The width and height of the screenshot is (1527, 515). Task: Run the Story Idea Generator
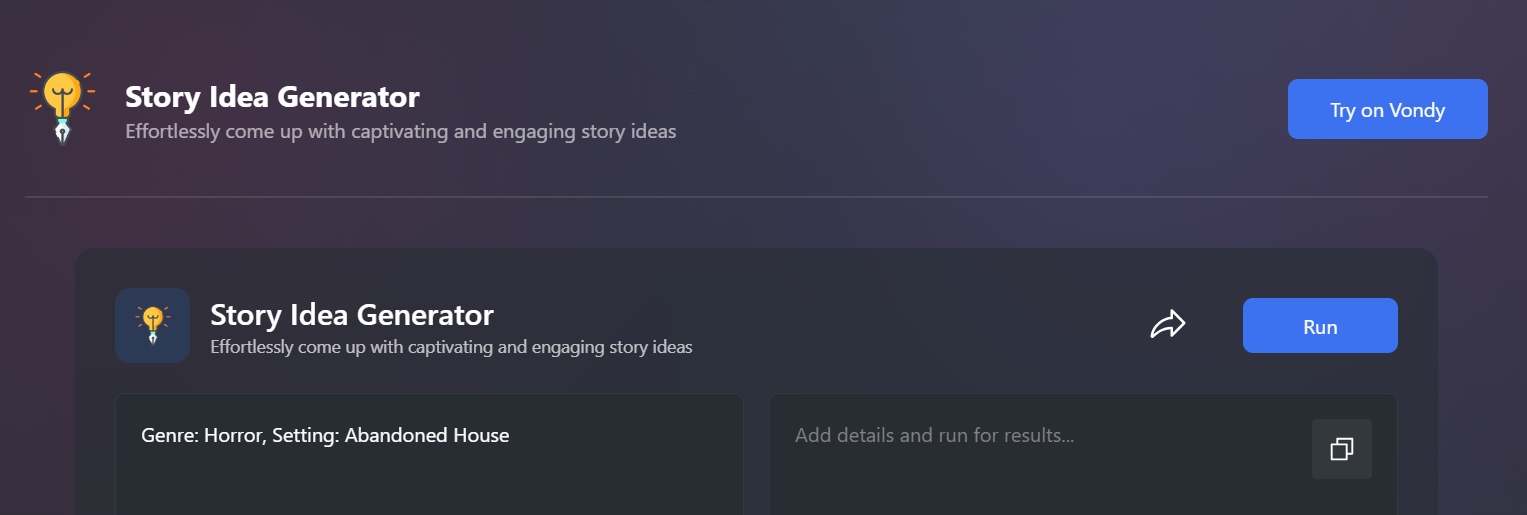1320,326
